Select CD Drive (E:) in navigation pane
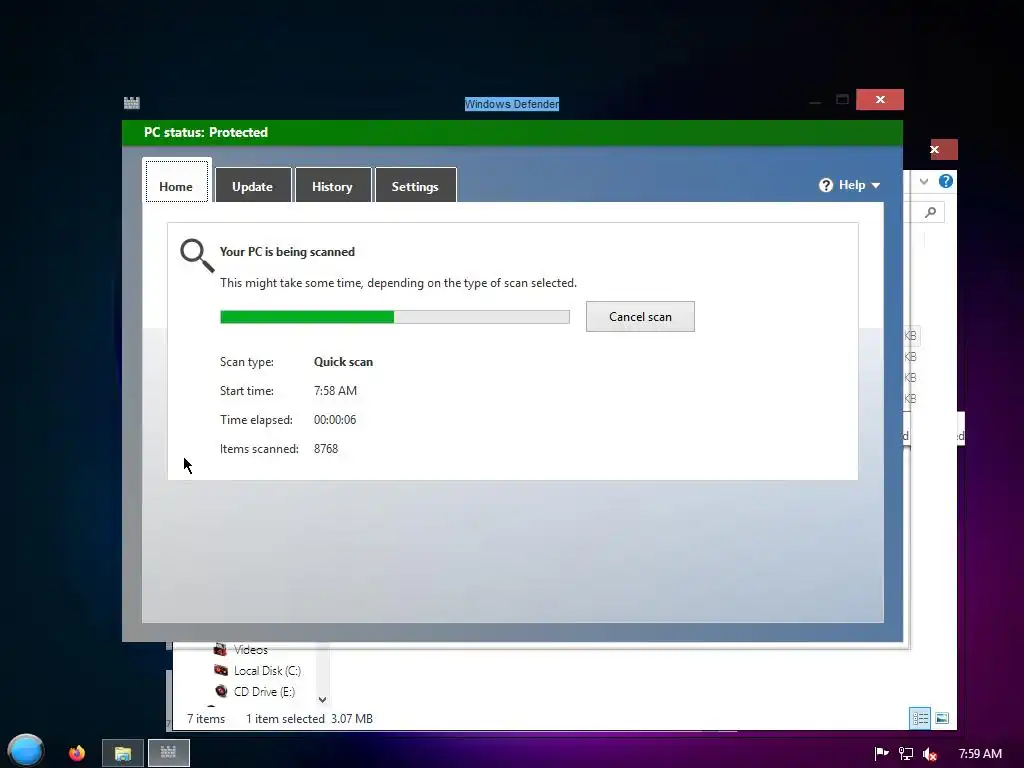Screen dimensions: 1024x768 tap(264, 692)
